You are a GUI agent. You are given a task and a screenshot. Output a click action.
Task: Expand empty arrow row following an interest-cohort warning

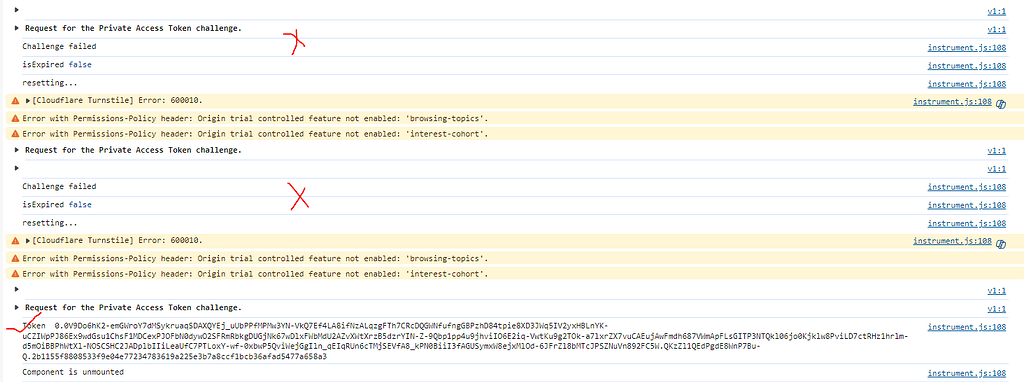(16, 289)
